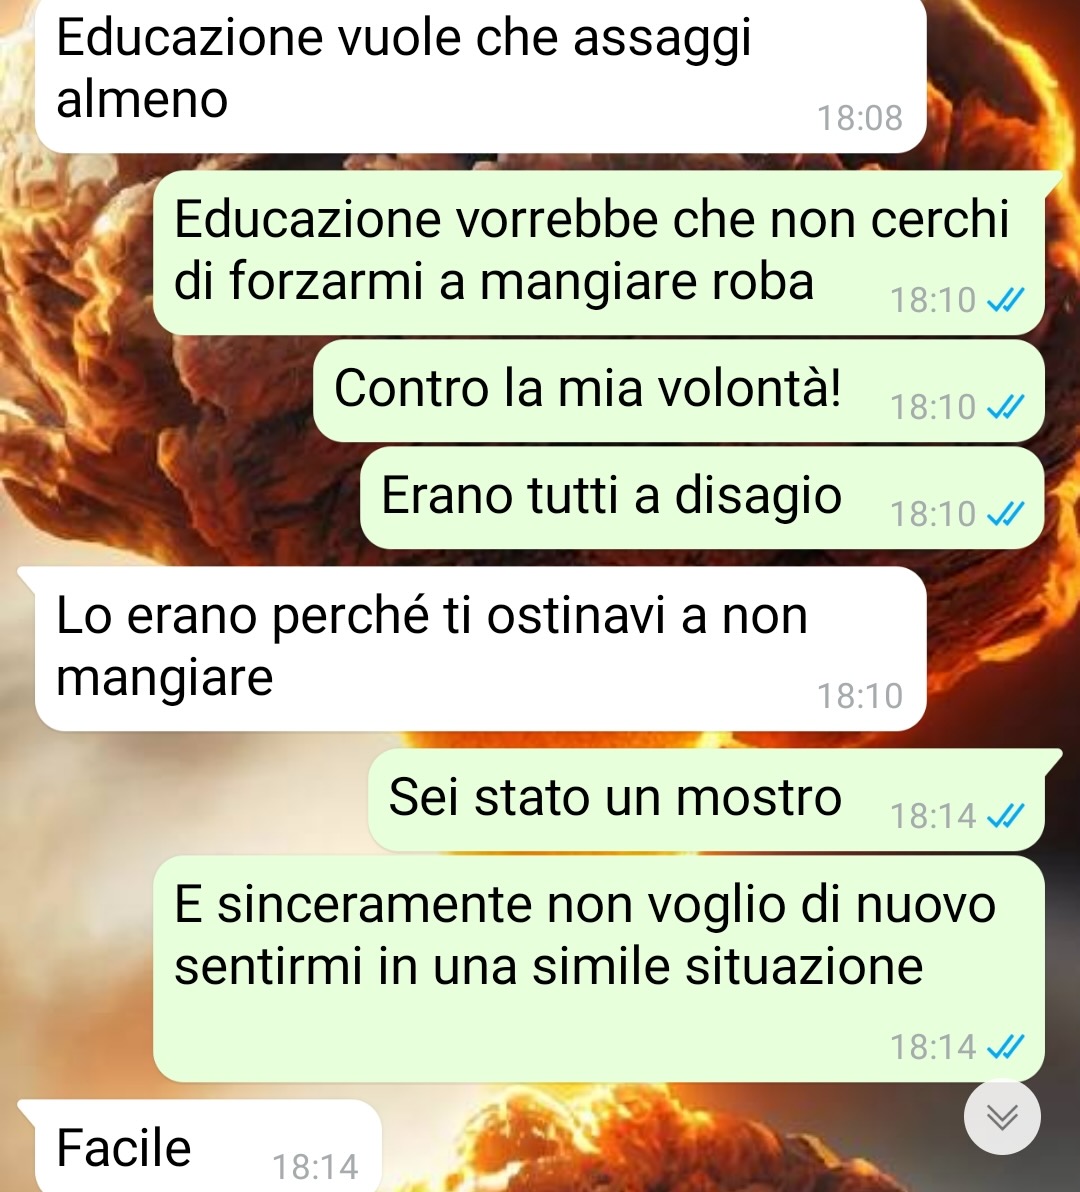This screenshot has width=1080, height=1192.
Task: Select the 'Educazione vuole che assaggi almeno' message
Action: click(480, 75)
